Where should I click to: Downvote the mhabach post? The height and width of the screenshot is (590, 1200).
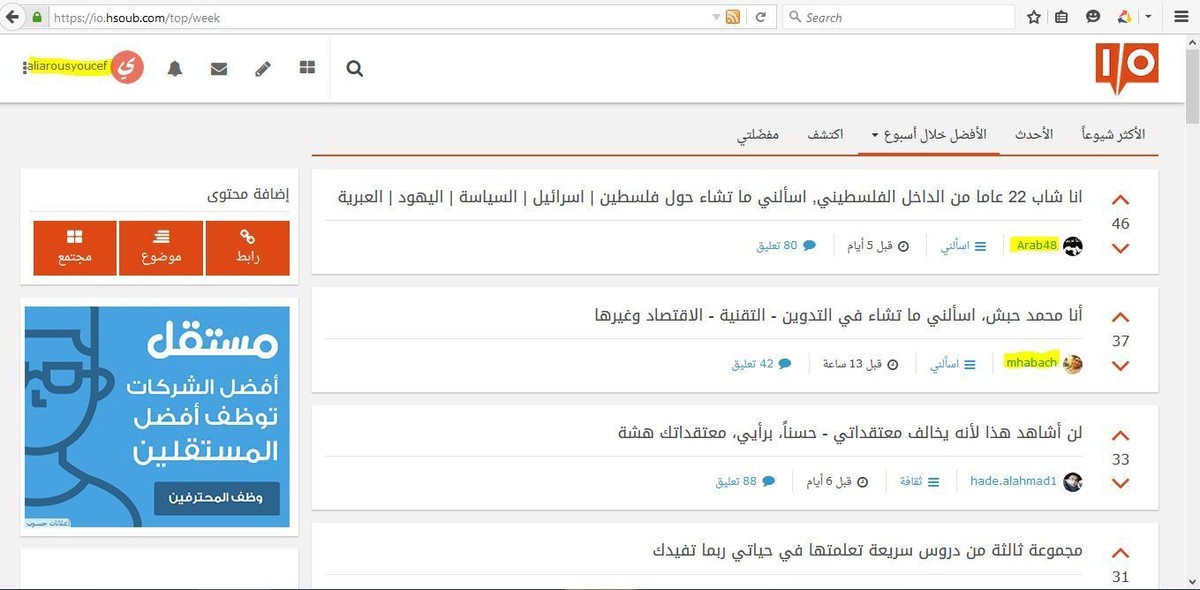(1120, 366)
